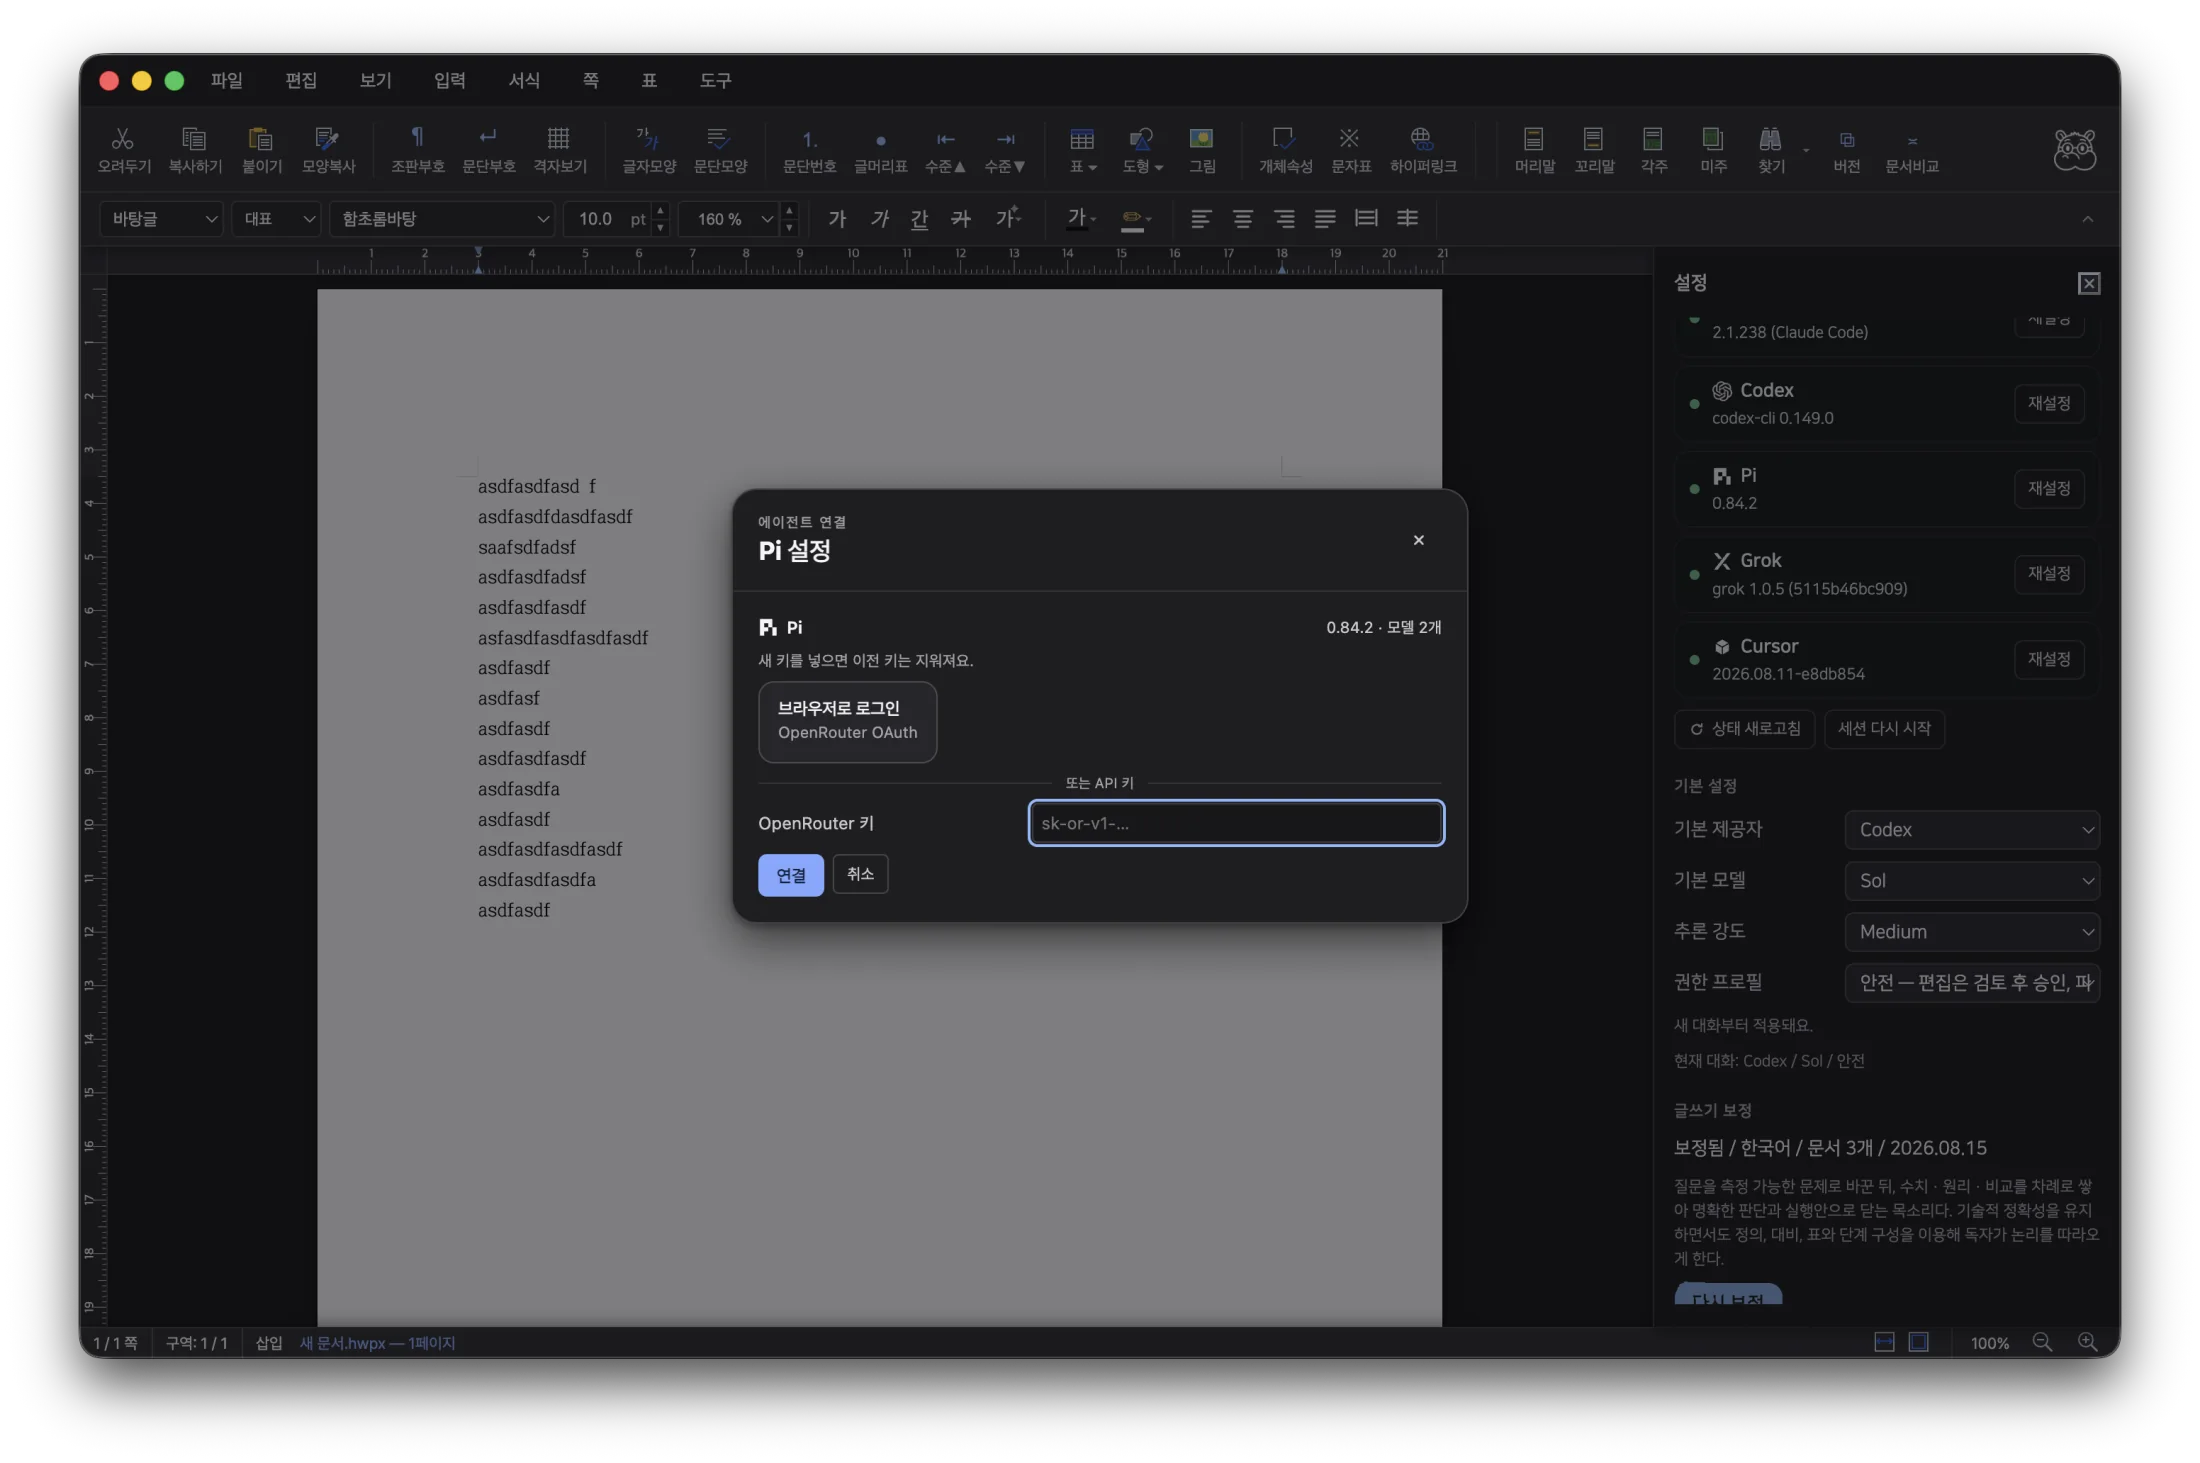
Task: Open the 기본 모델 Sol dropdown
Action: [x=1972, y=880]
